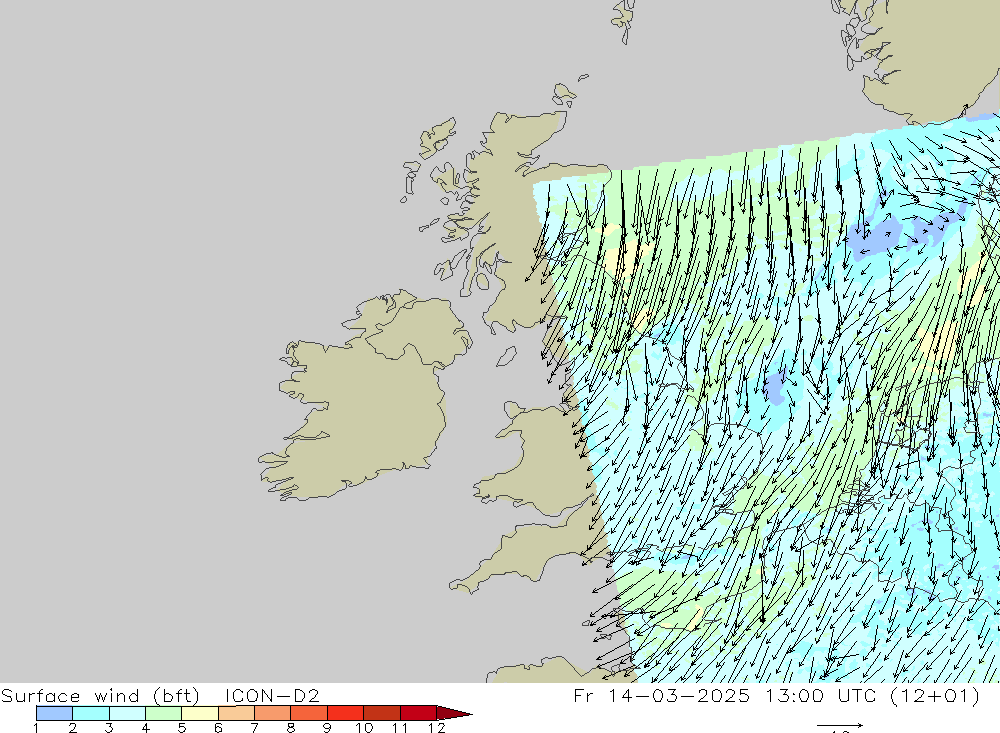This screenshot has height=733, width=1000.
Task: Click the Beaufort 1 light blue legend swatch
Action: point(54,713)
